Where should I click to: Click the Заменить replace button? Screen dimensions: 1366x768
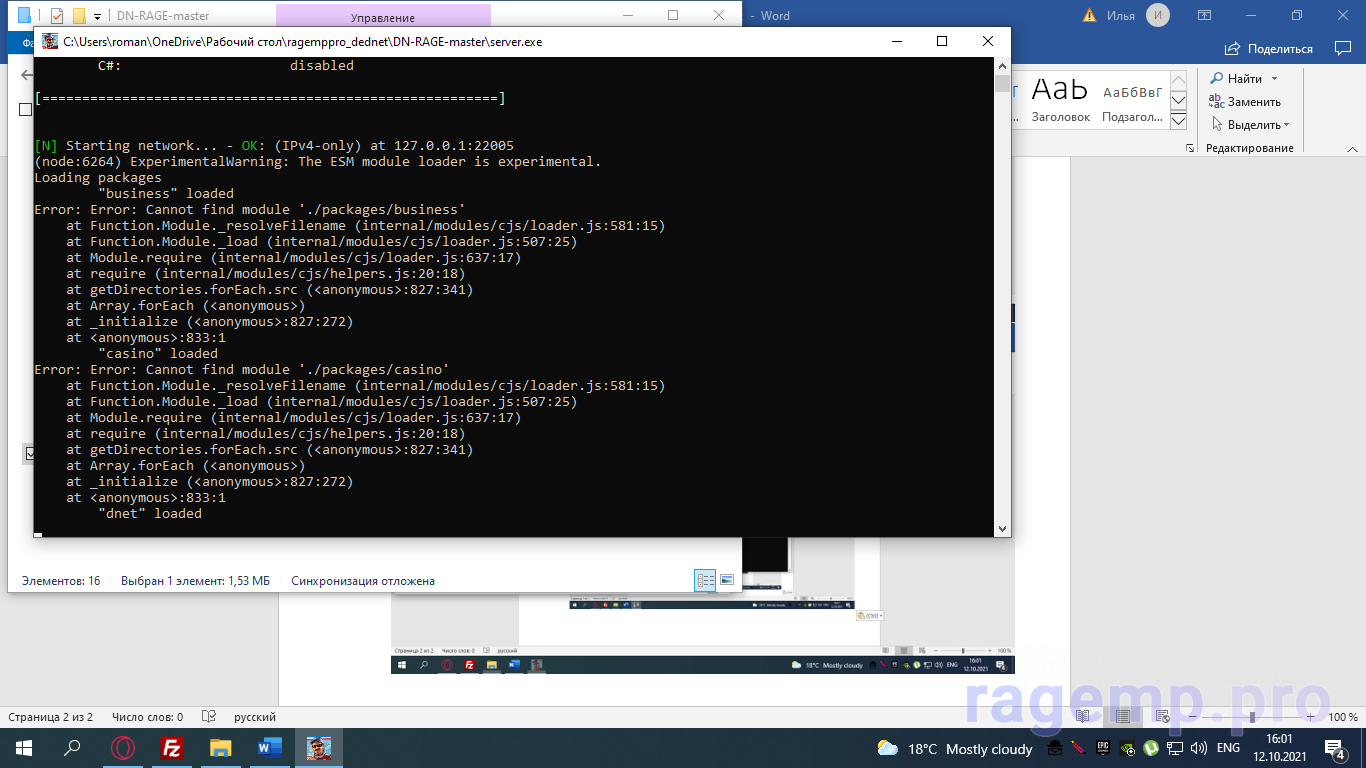1245,102
